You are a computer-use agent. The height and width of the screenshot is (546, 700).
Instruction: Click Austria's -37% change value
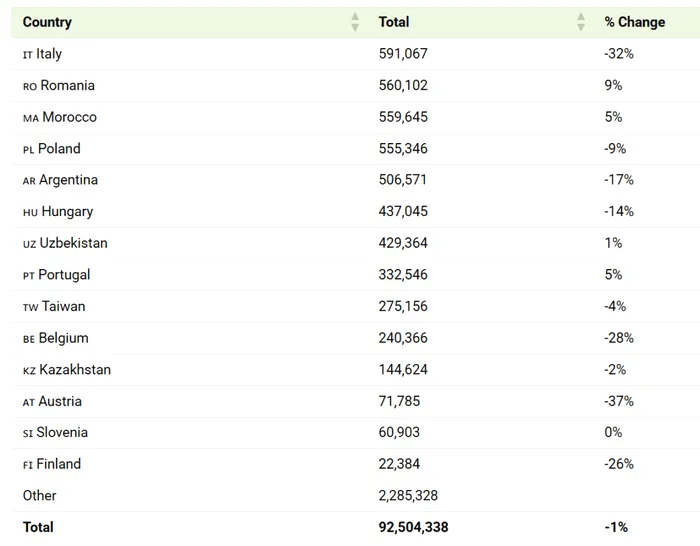click(x=619, y=401)
